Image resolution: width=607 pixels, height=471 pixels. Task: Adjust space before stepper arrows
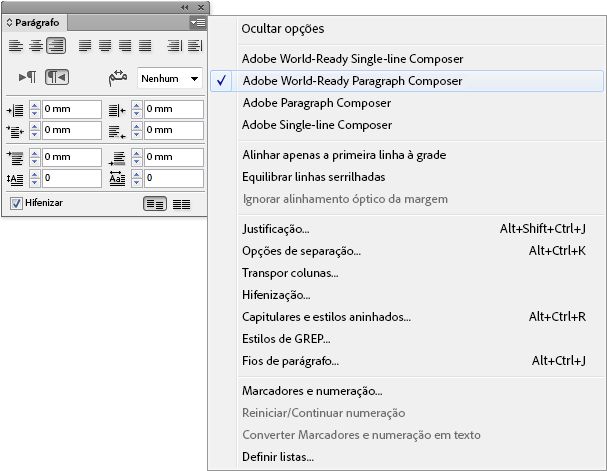coord(34,157)
